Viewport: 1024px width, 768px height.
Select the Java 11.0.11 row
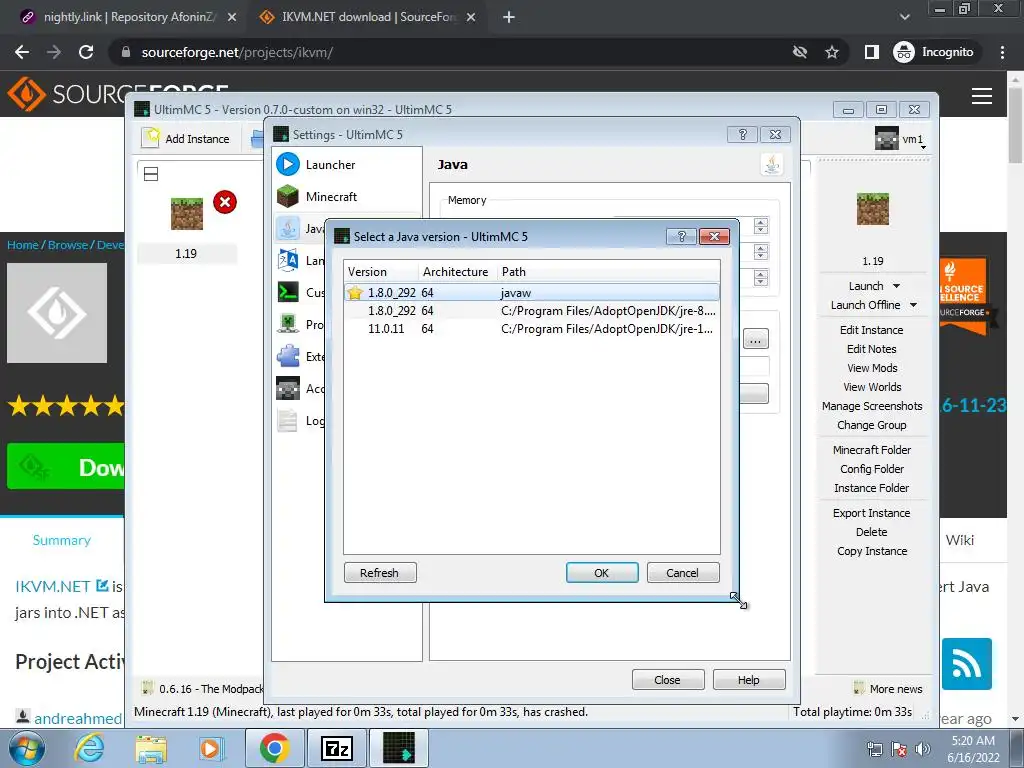(532, 329)
